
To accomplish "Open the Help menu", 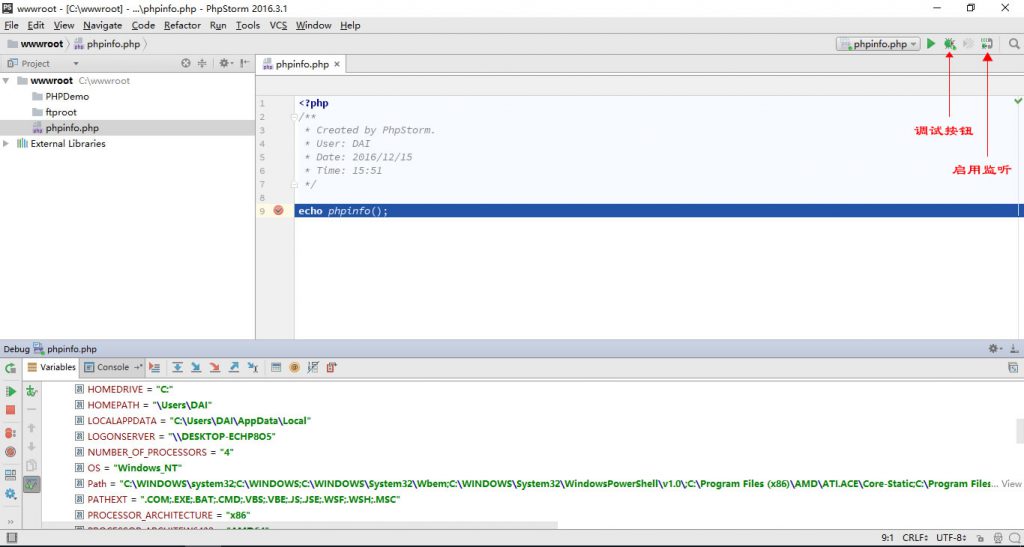I will tap(350, 25).
